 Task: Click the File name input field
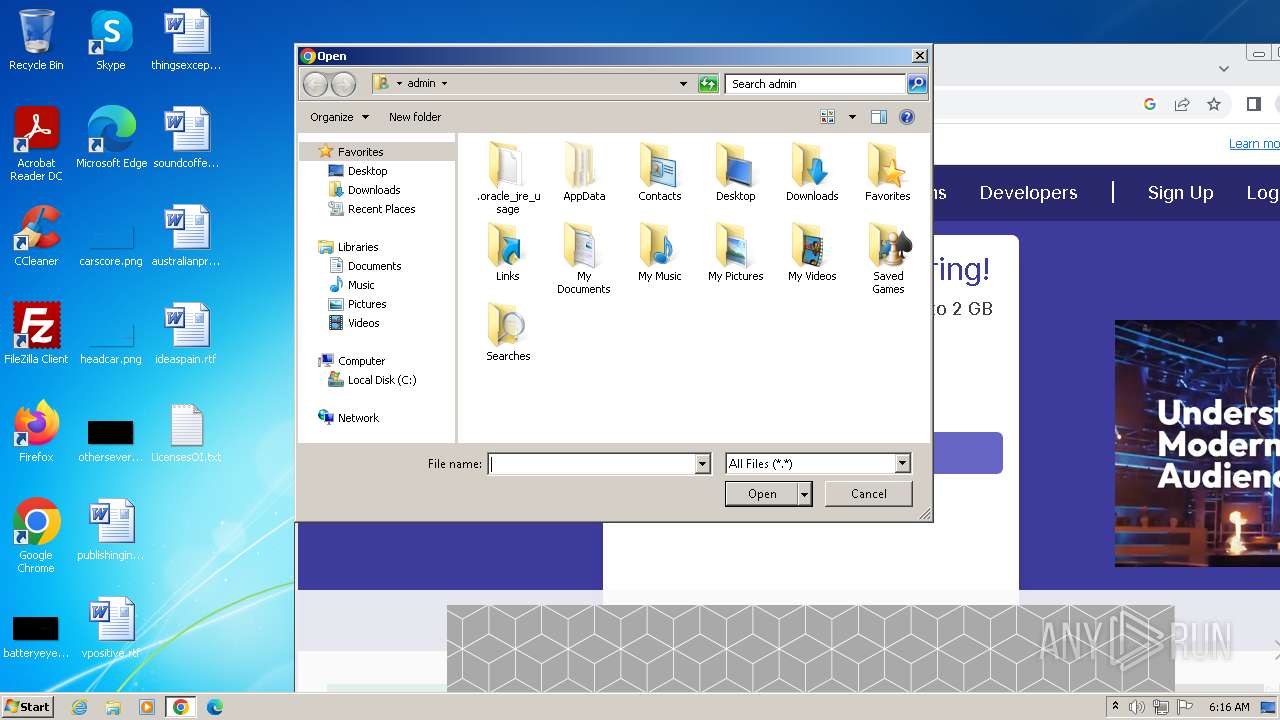click(x=592, y=464)
